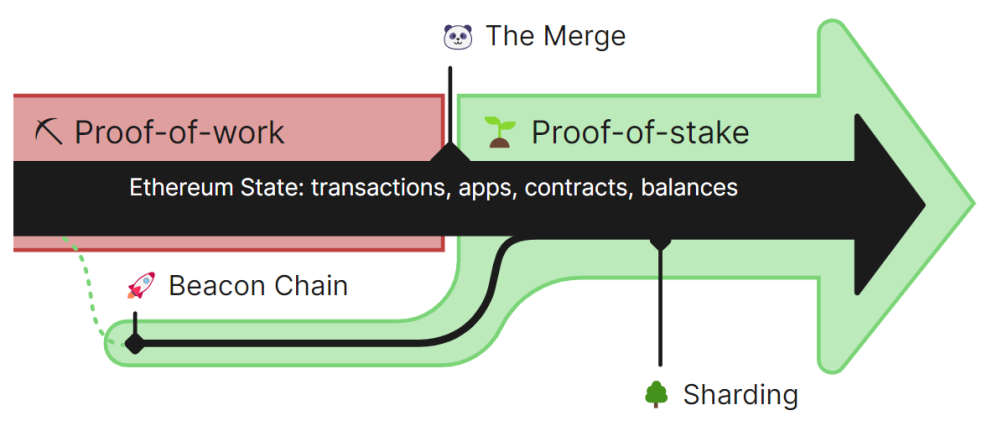Click the black diamond at Beacon Chain start
This screenshot has width=987, height=426.
click(x=135, y=344)
